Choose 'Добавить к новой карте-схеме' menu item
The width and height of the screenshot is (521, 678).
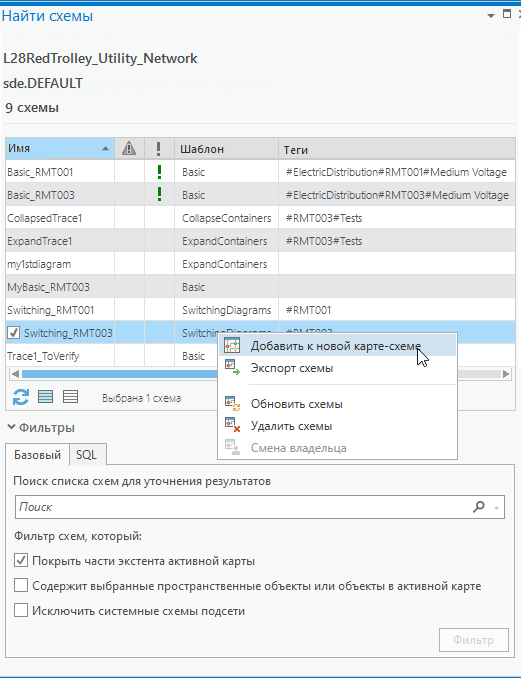337,346
